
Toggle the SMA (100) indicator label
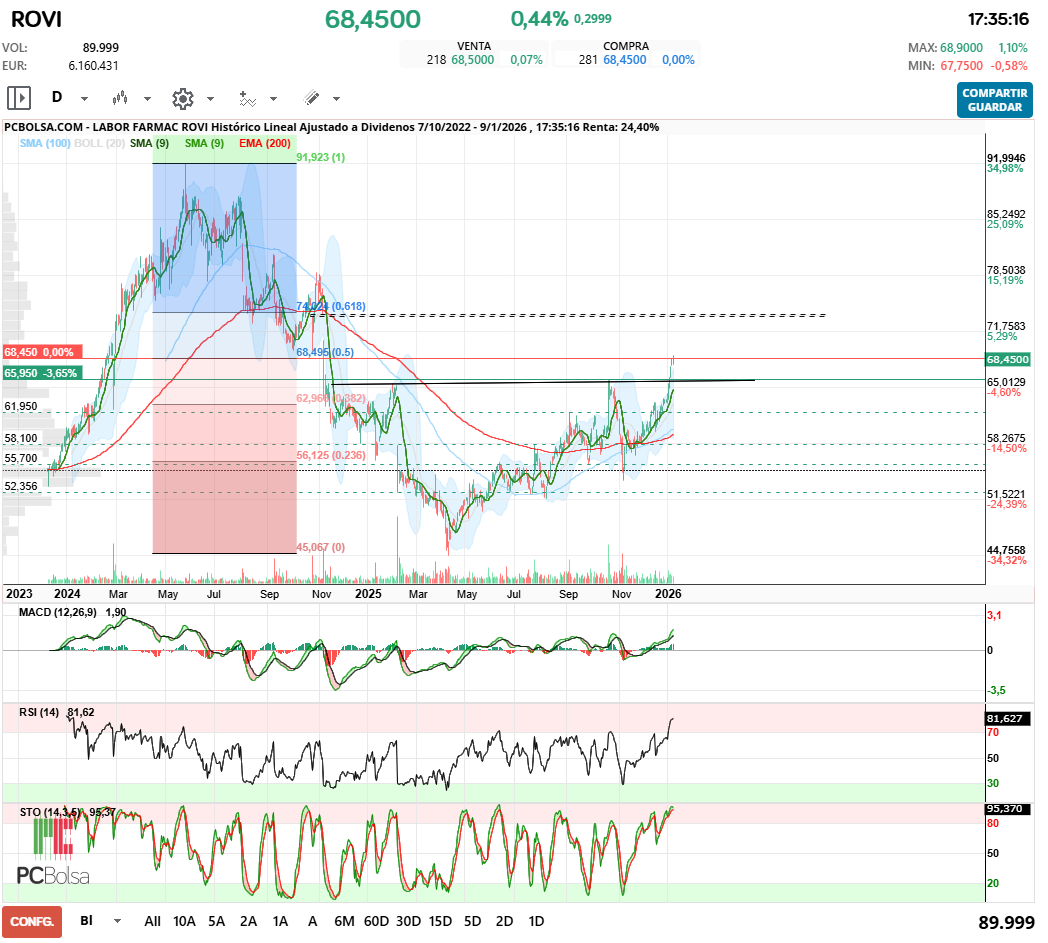45,144
